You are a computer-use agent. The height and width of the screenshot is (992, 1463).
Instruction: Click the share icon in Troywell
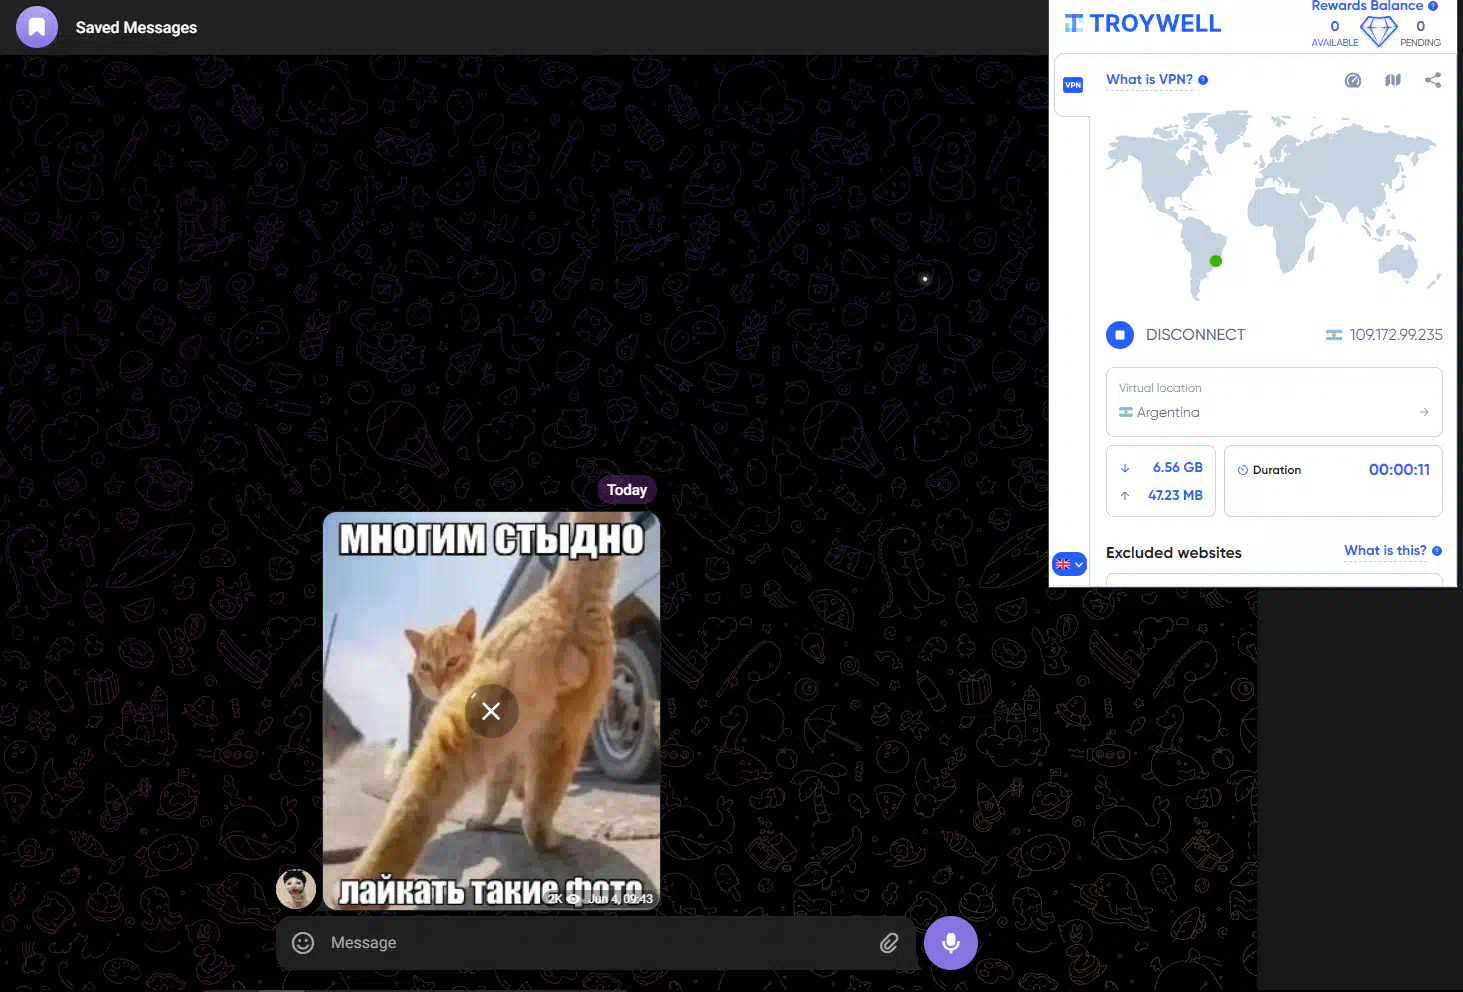coord(1433,80)
